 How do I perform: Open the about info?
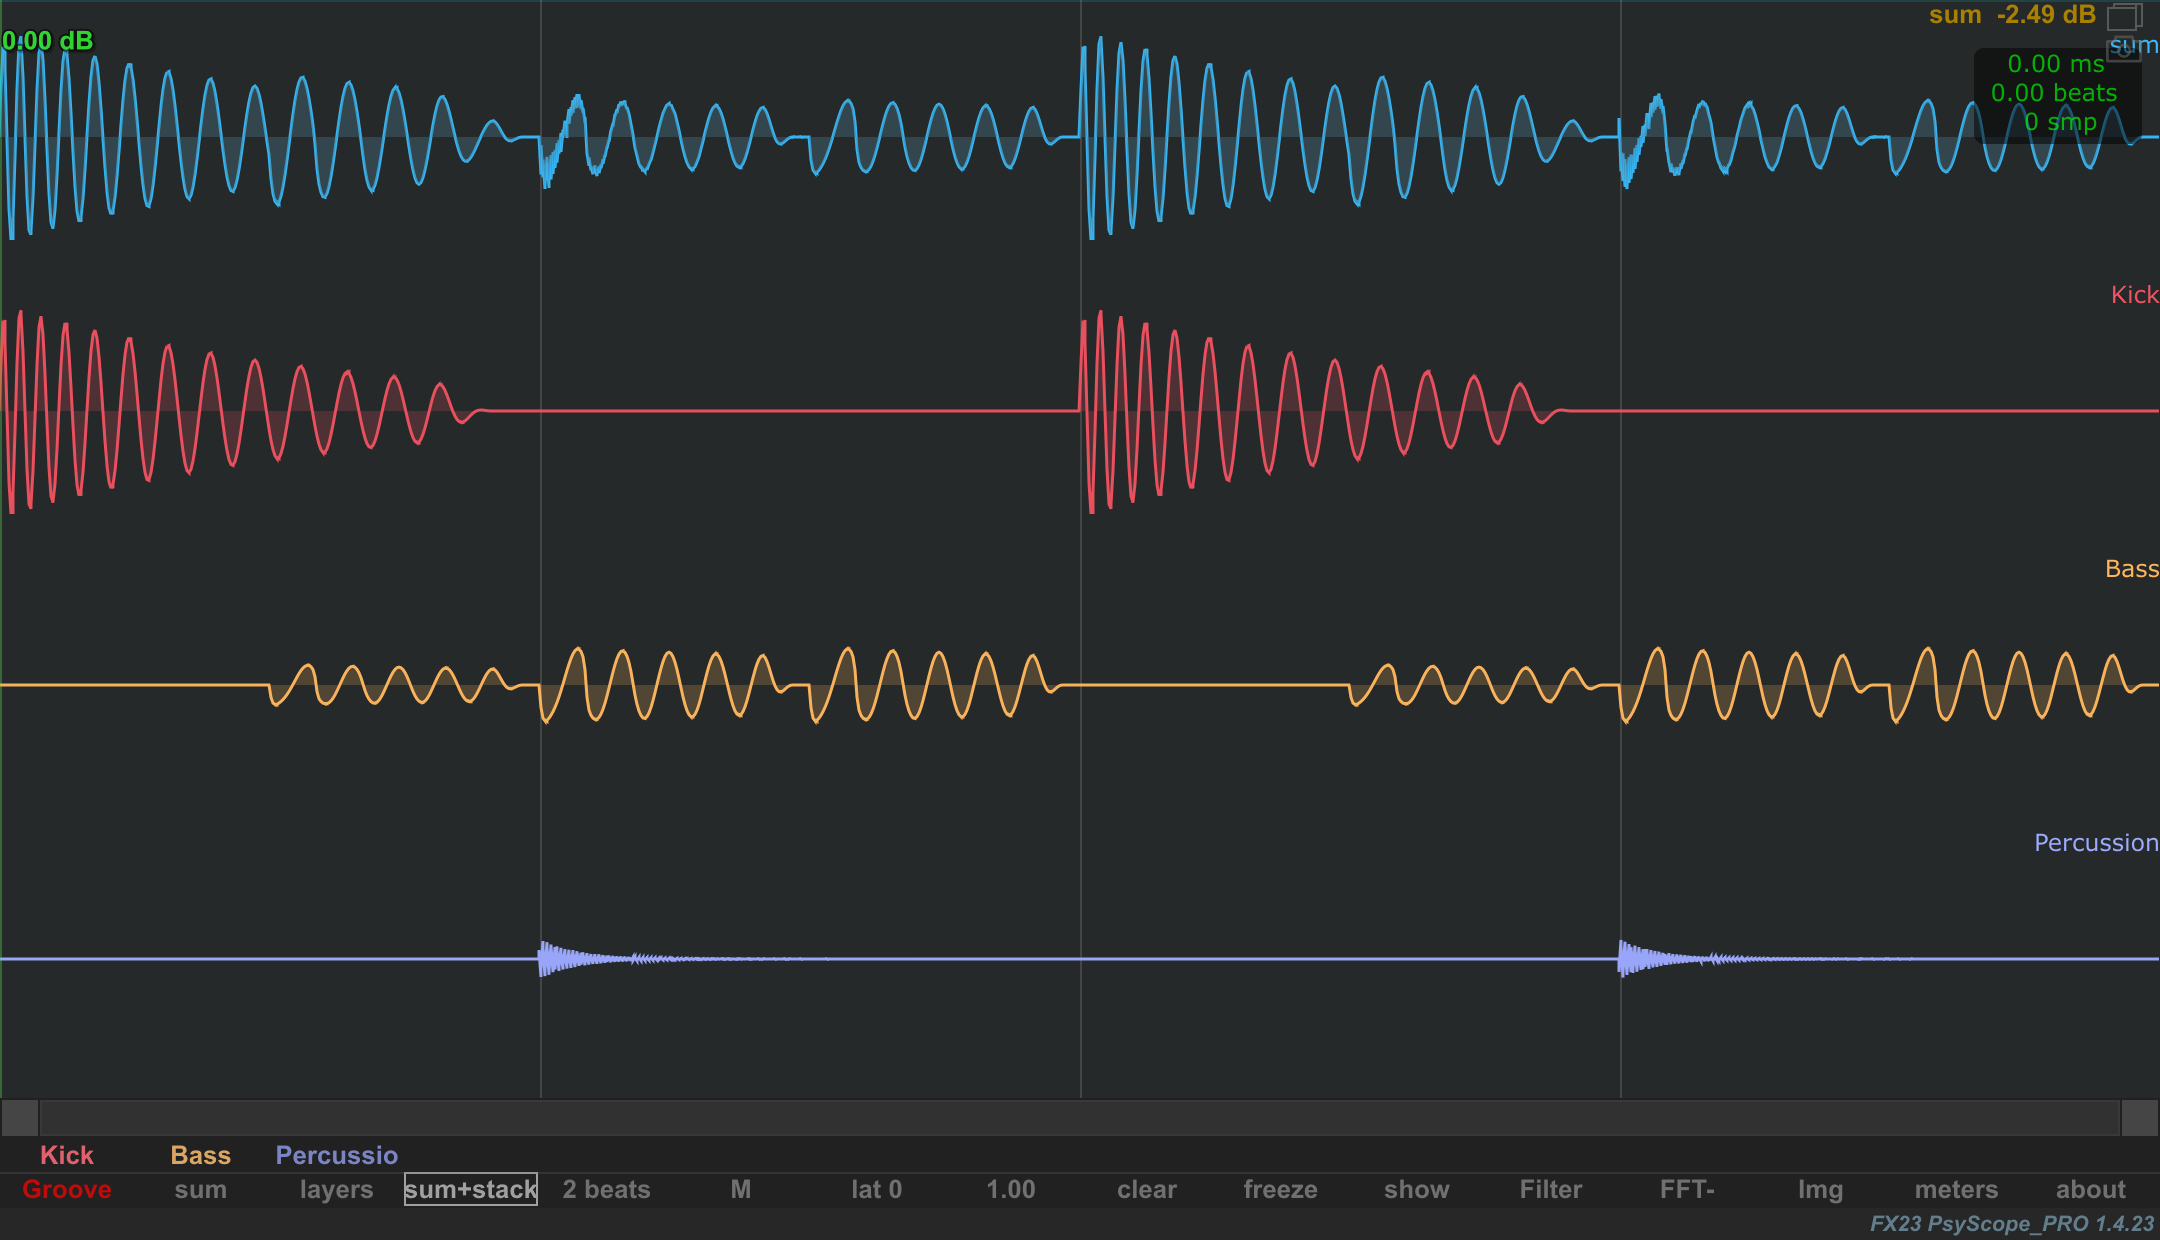[2091, 1189]
